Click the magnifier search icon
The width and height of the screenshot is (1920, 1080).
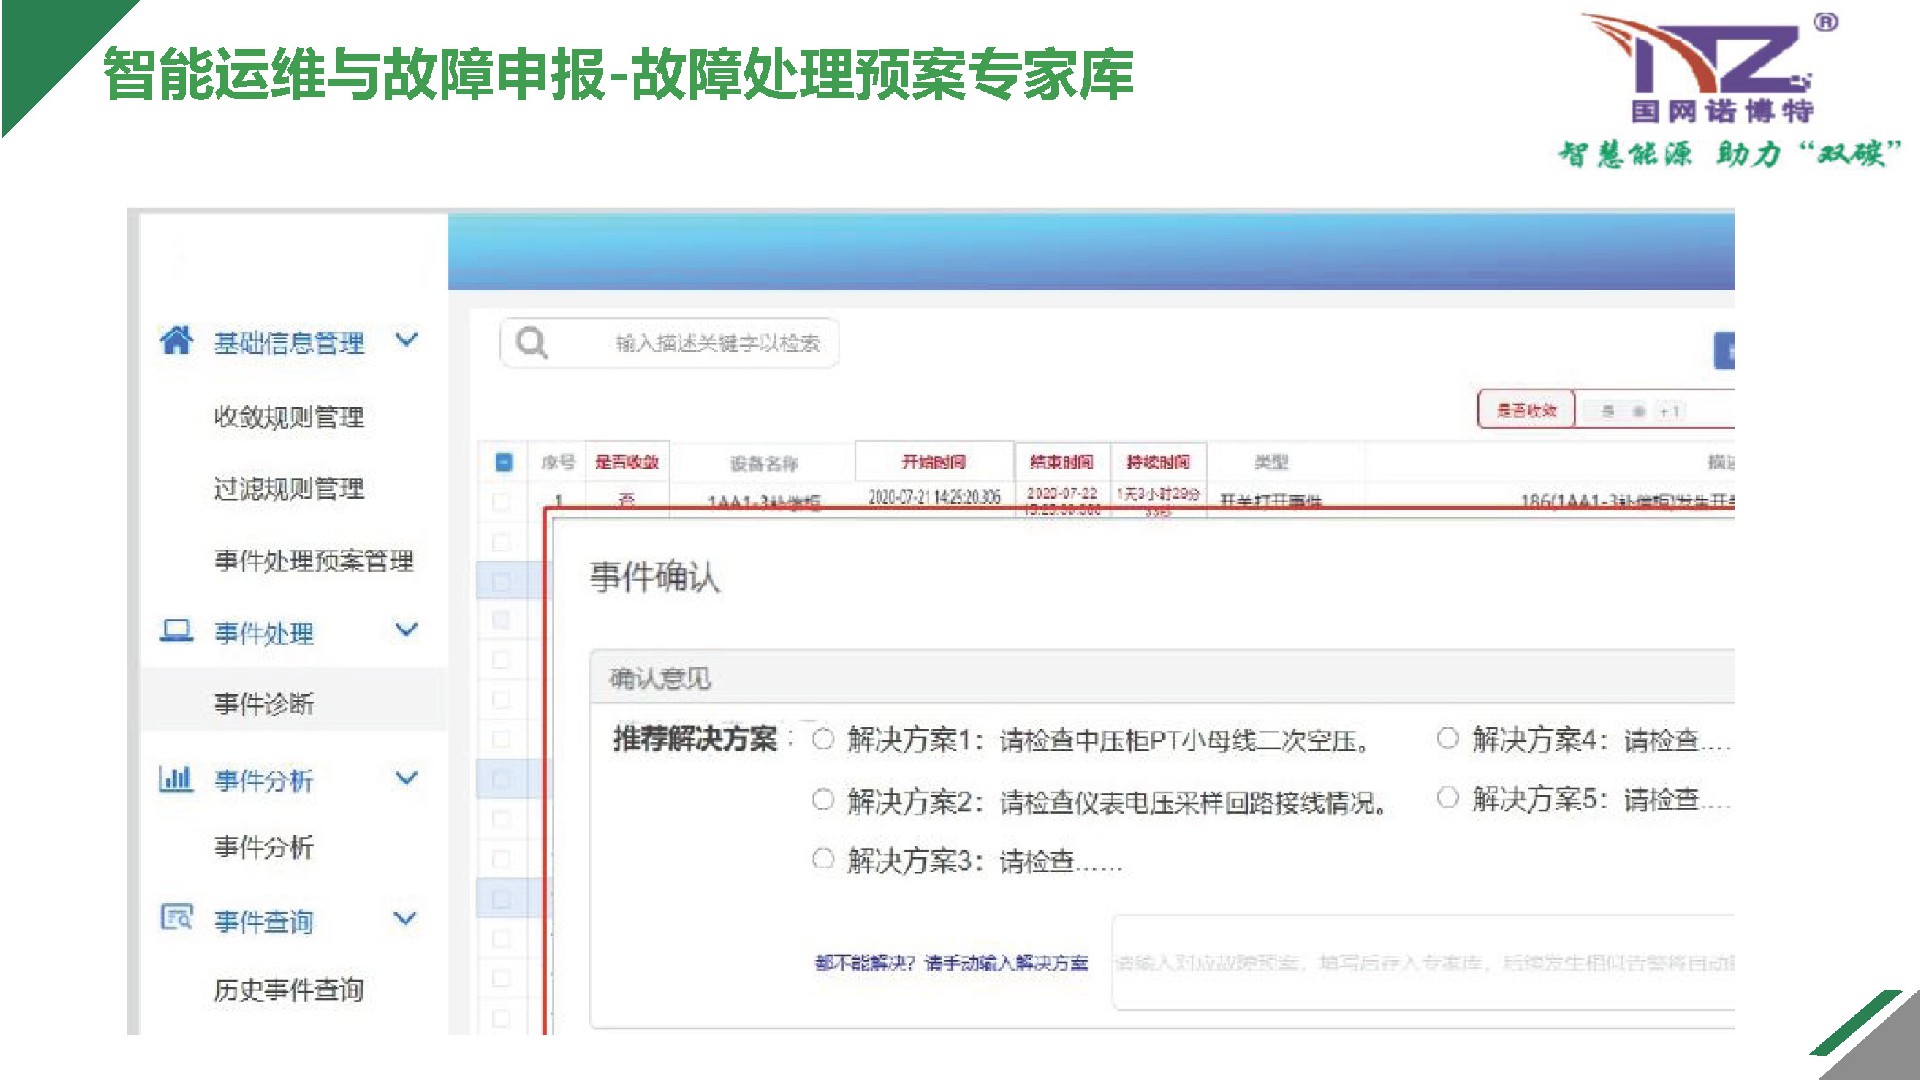pyautogui.click(x=531, y=343)
